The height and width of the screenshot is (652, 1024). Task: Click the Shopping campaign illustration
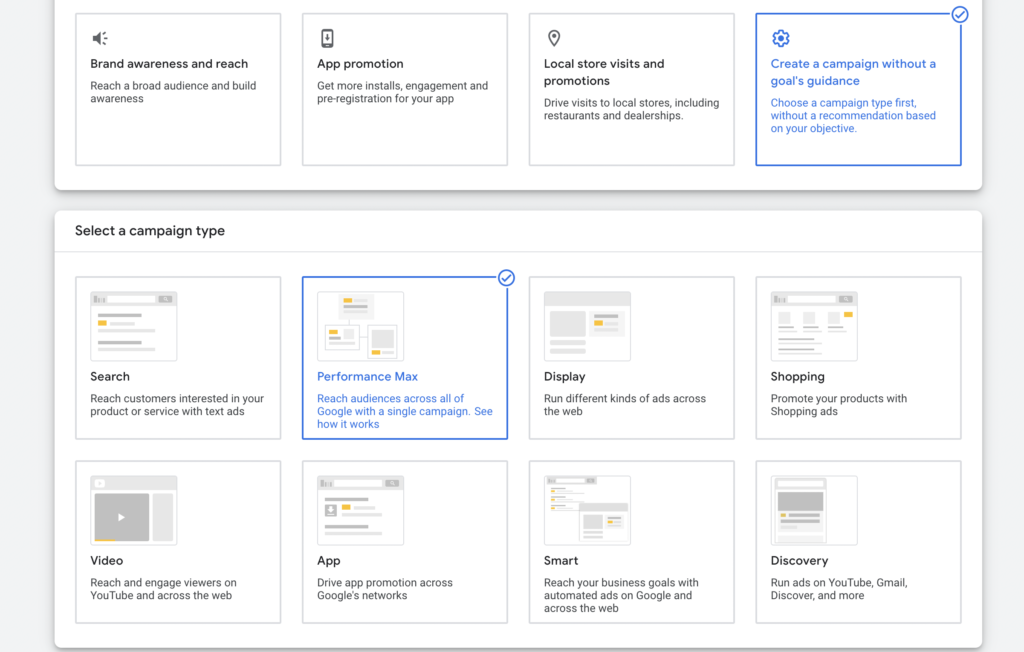click(814, 326)
